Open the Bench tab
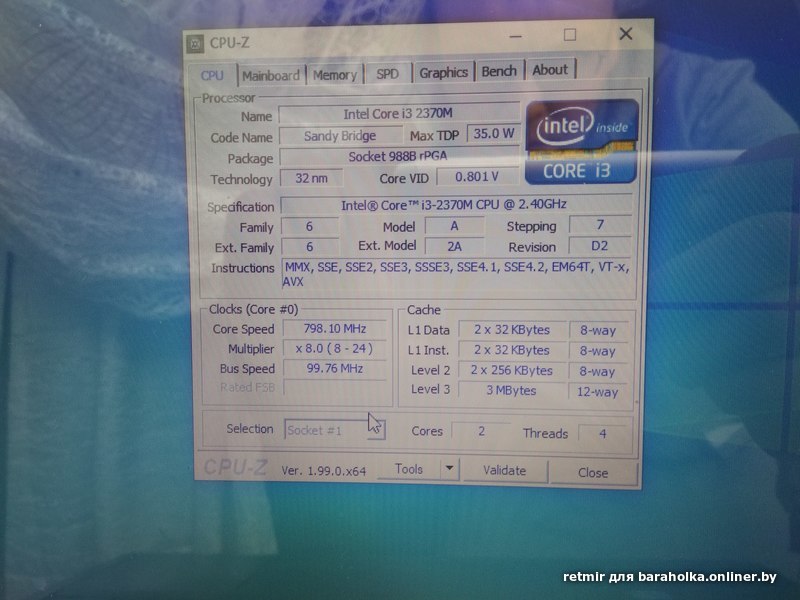This screenshot has width=800, height=600. (499, 71)
